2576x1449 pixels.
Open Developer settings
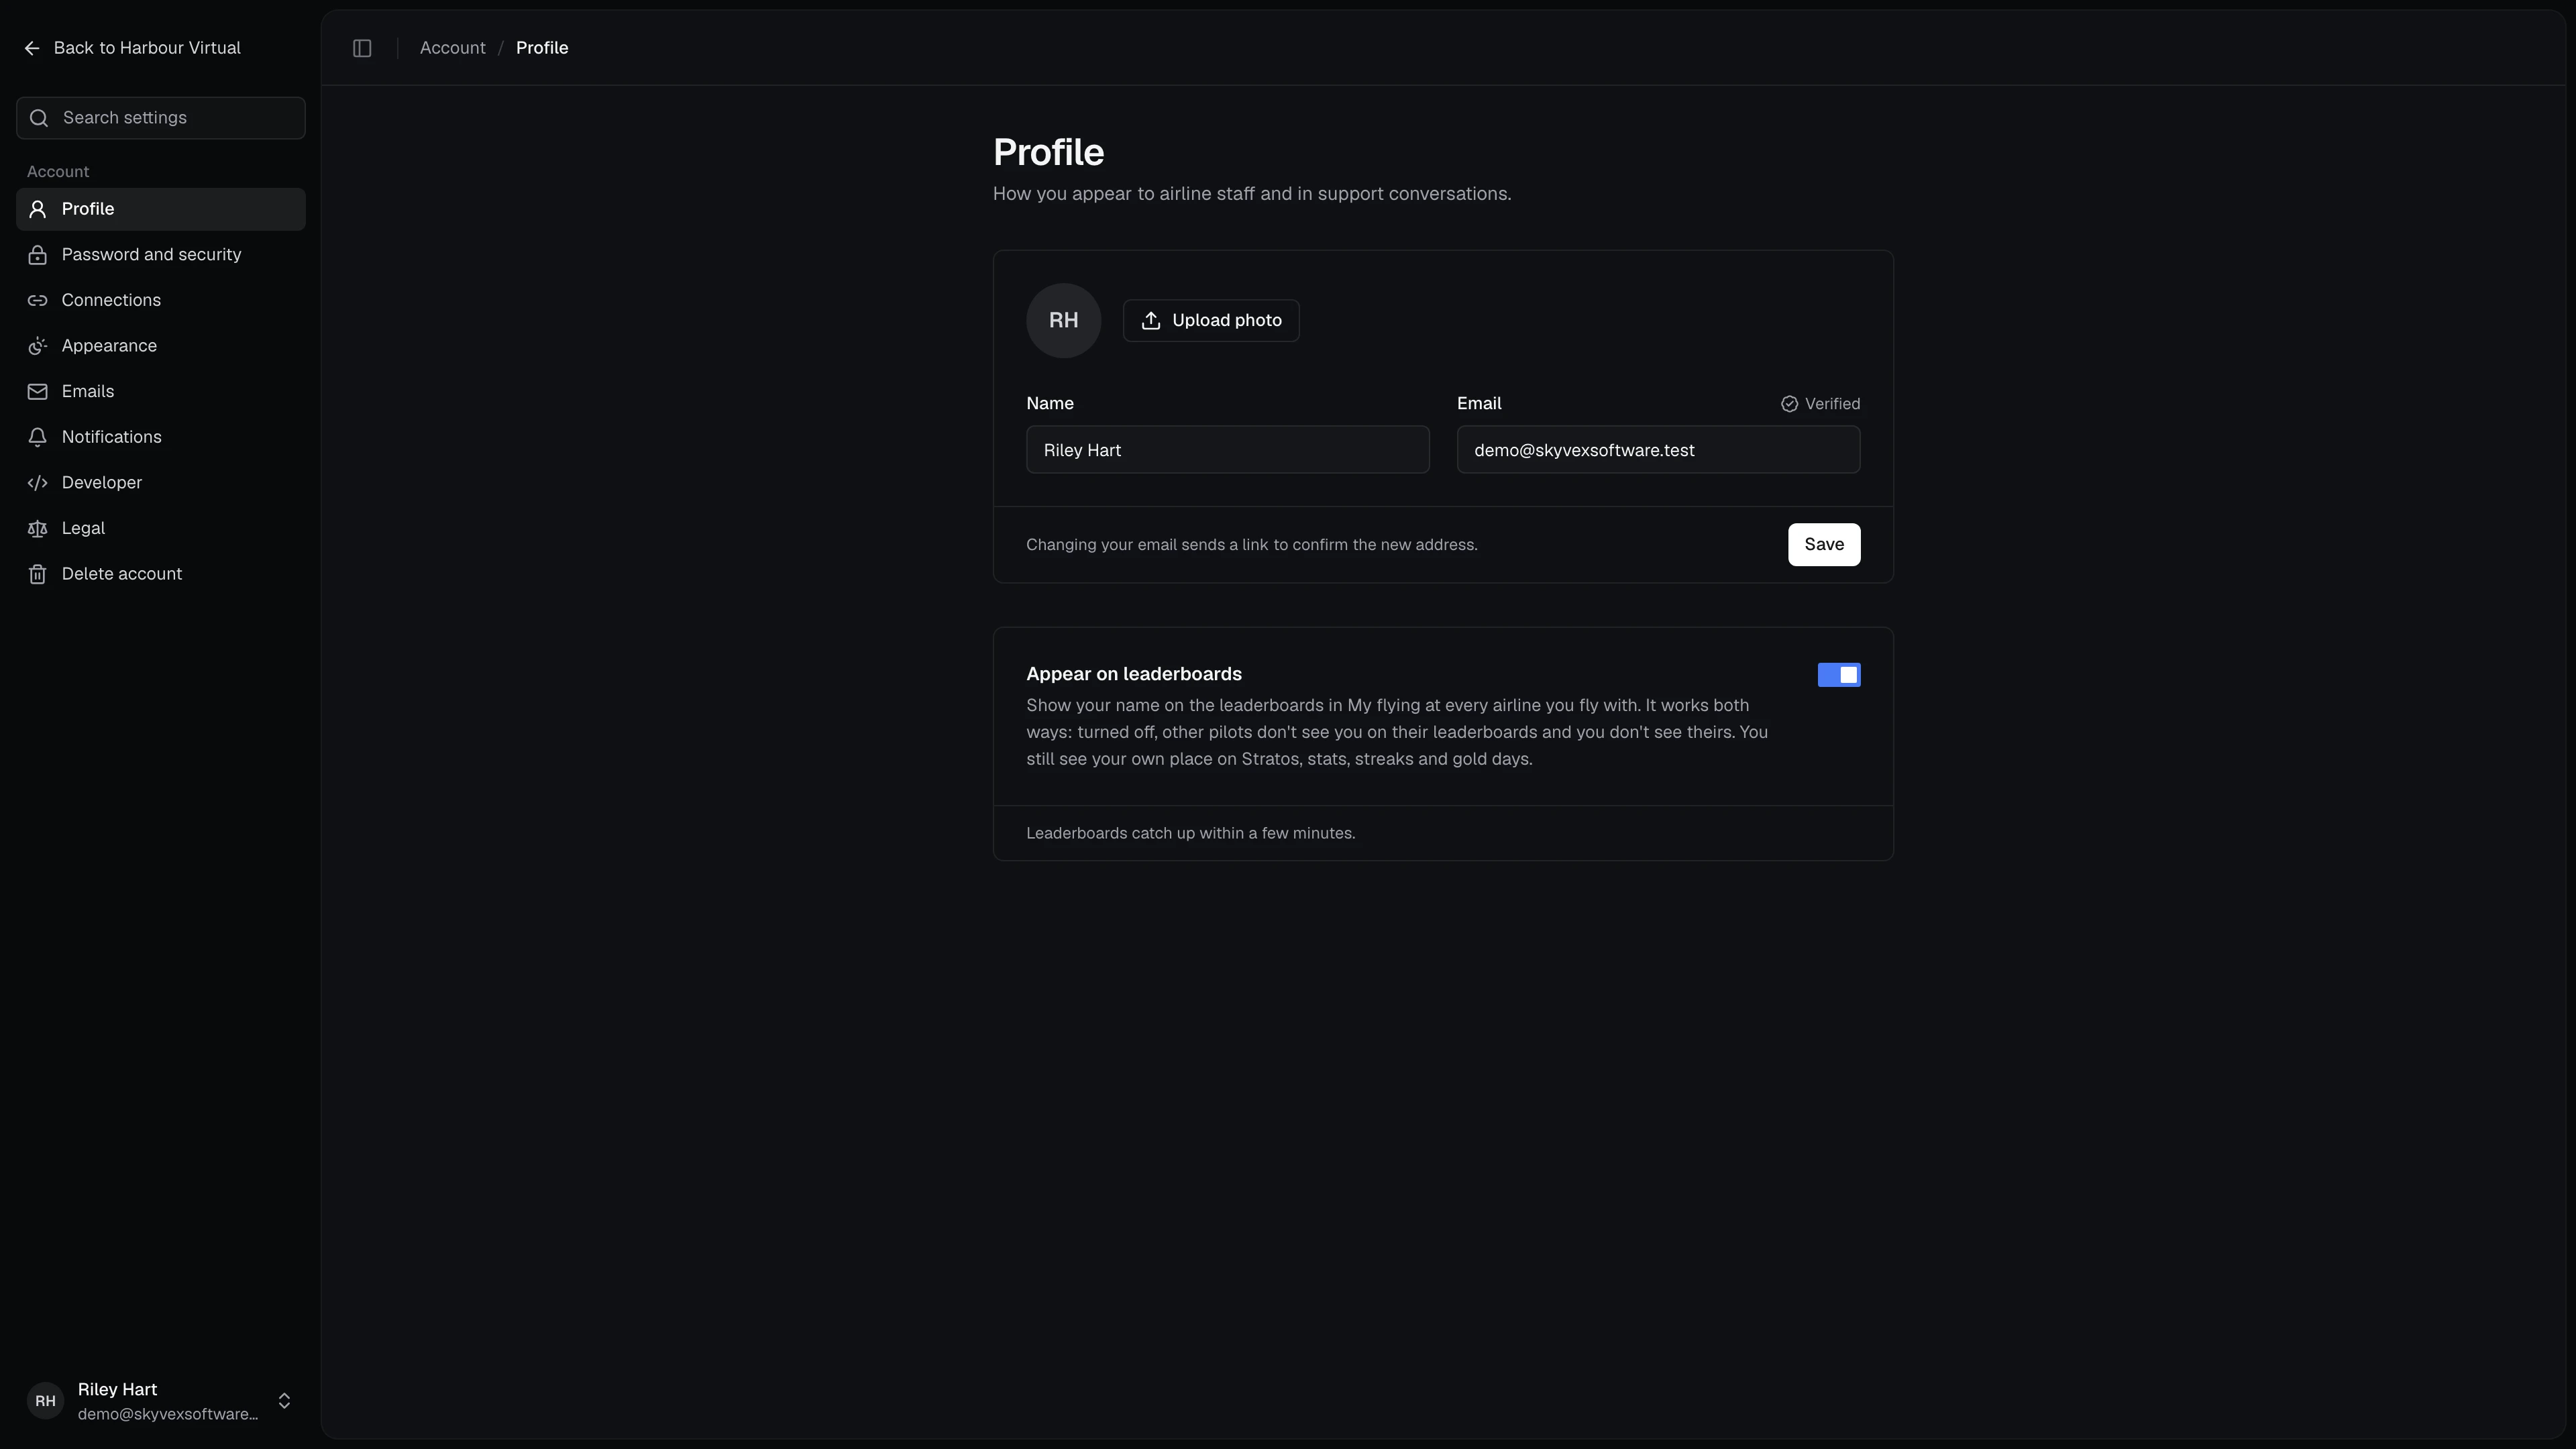point(161,483)
